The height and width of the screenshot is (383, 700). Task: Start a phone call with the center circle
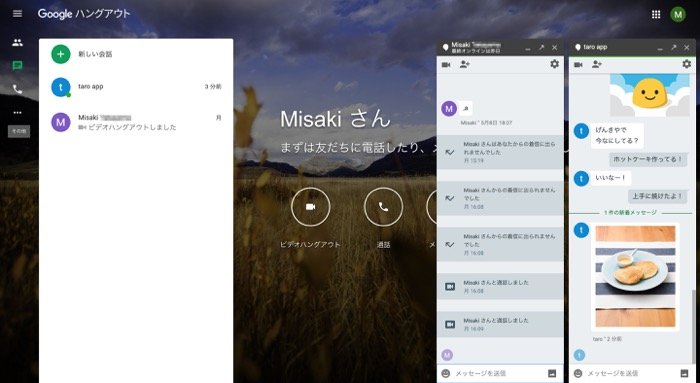tap(383, 207)
